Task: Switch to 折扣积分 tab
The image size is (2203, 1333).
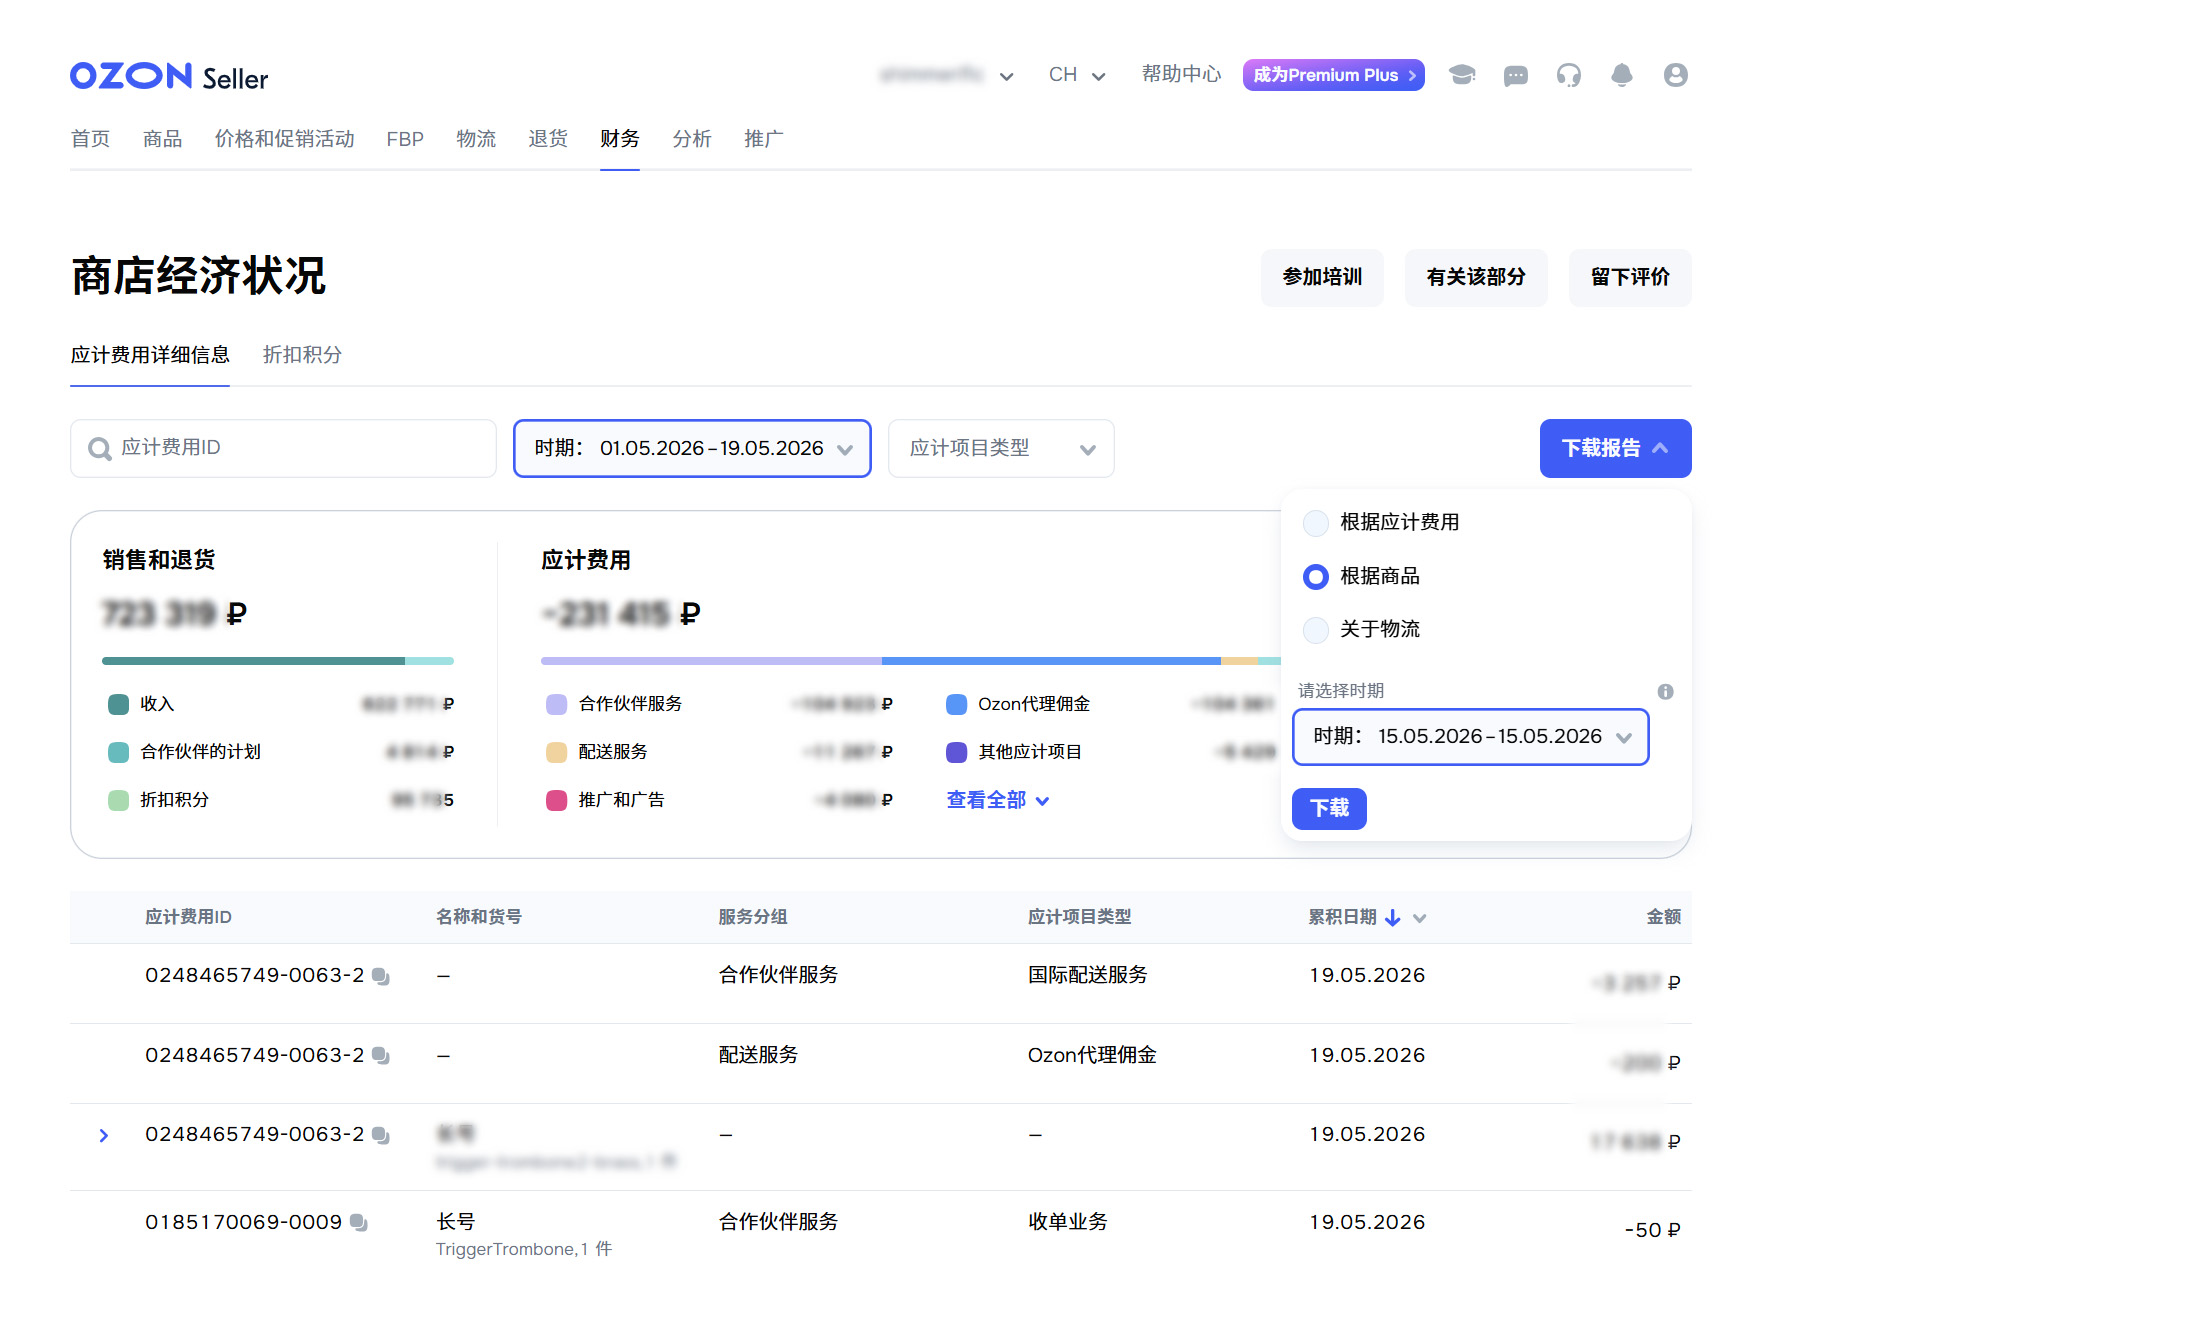Action: tap(302, 355)
